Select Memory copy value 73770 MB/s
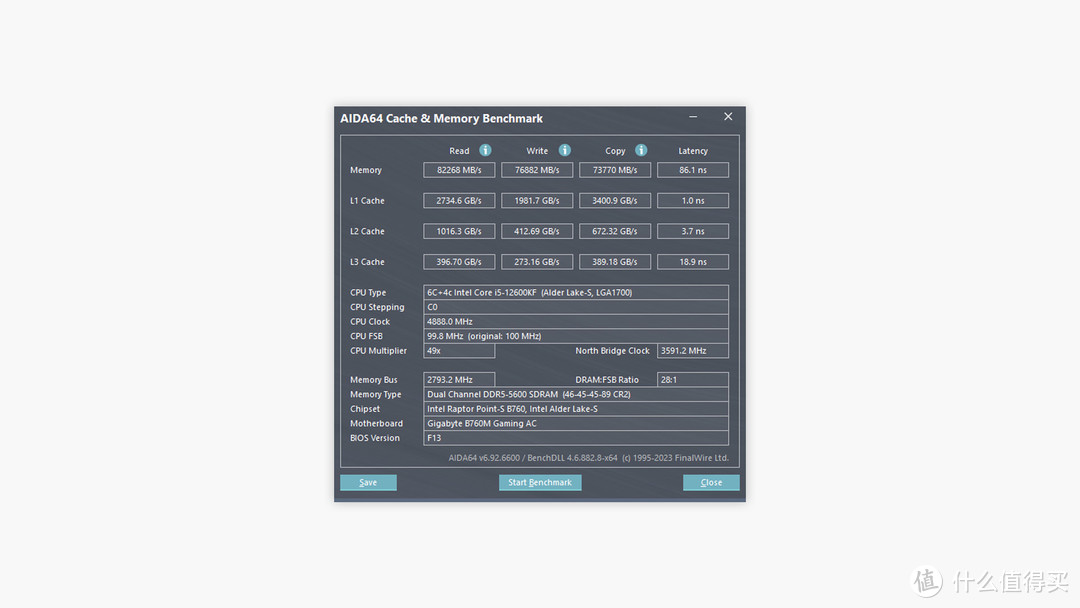Screen dimensions: 1080x608 pyautogui.click(x=615, y=170)
